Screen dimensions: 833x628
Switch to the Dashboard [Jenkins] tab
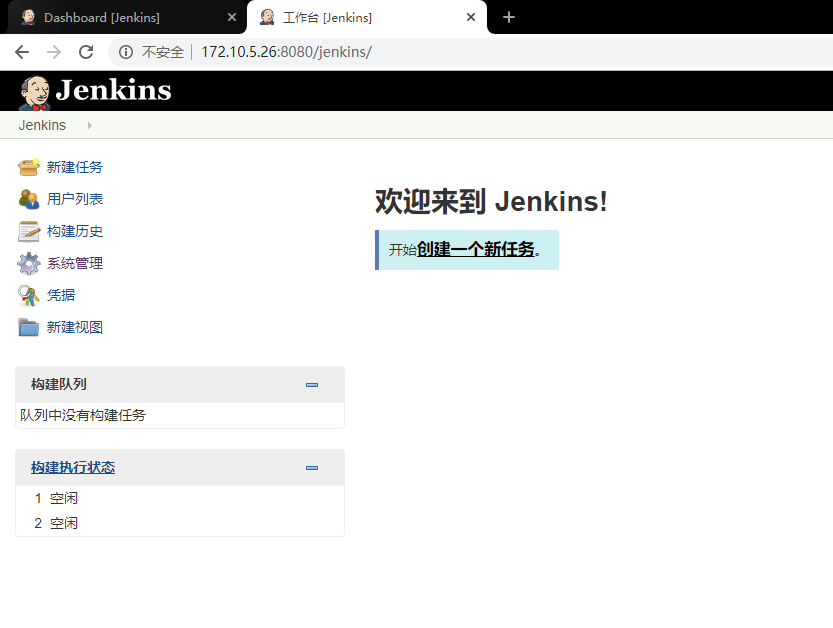127,18
